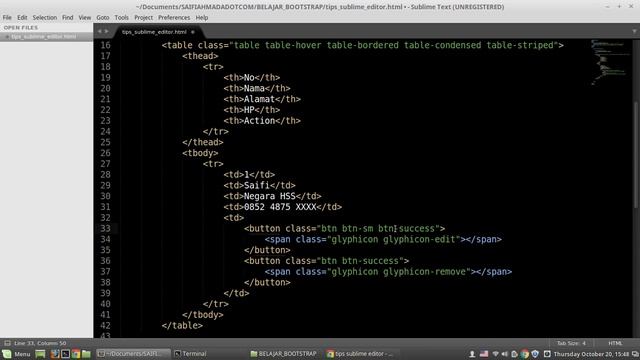This screenshot has height=360, width=640.
Task: Open the Linux Mint Menu button
Action: [16, 354]
